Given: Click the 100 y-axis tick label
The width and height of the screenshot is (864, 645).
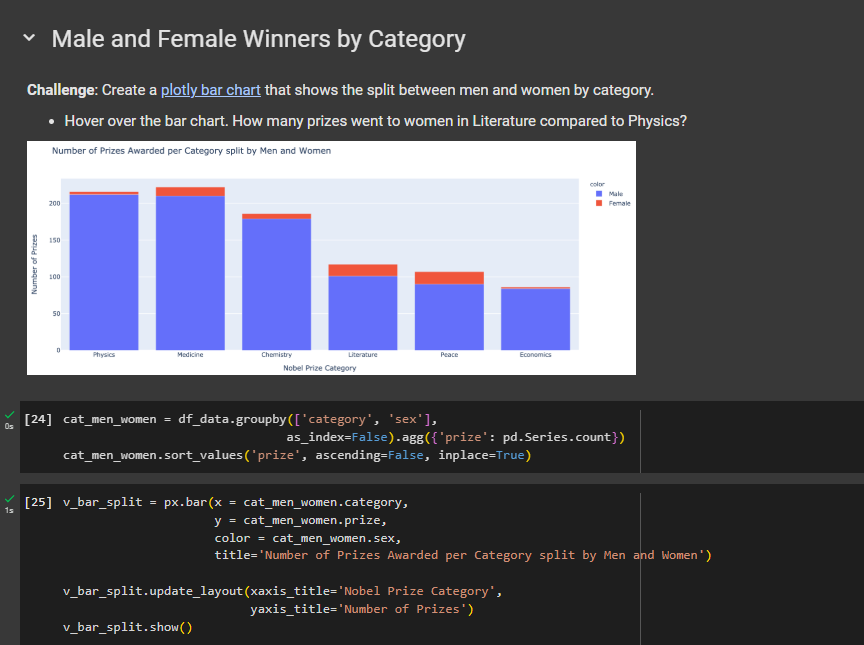Looking at the screenshot, I should [x=55, y=277].
